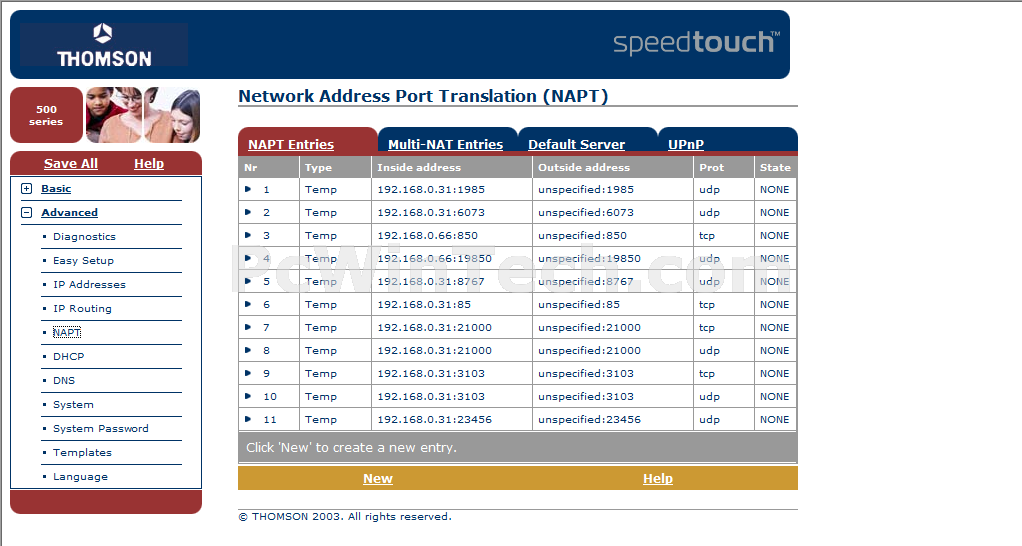This screenshot has width=1022, height=546.
Task: Expand entry 11 arrow for port 23456
Action: pos(248,419)
